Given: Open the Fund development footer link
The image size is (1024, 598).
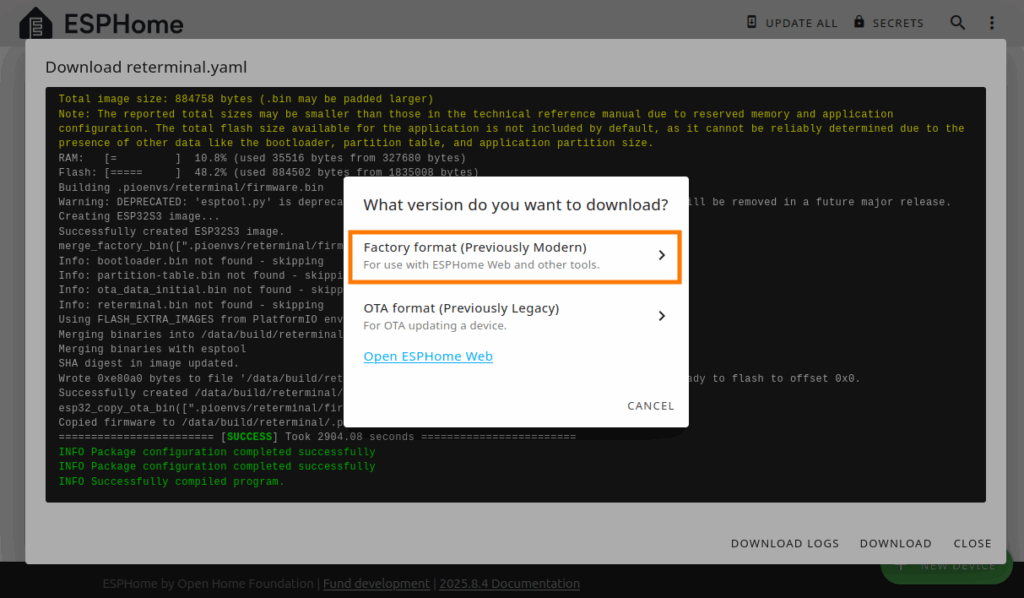Looking at the screenshot, I should tap(376, 584).
